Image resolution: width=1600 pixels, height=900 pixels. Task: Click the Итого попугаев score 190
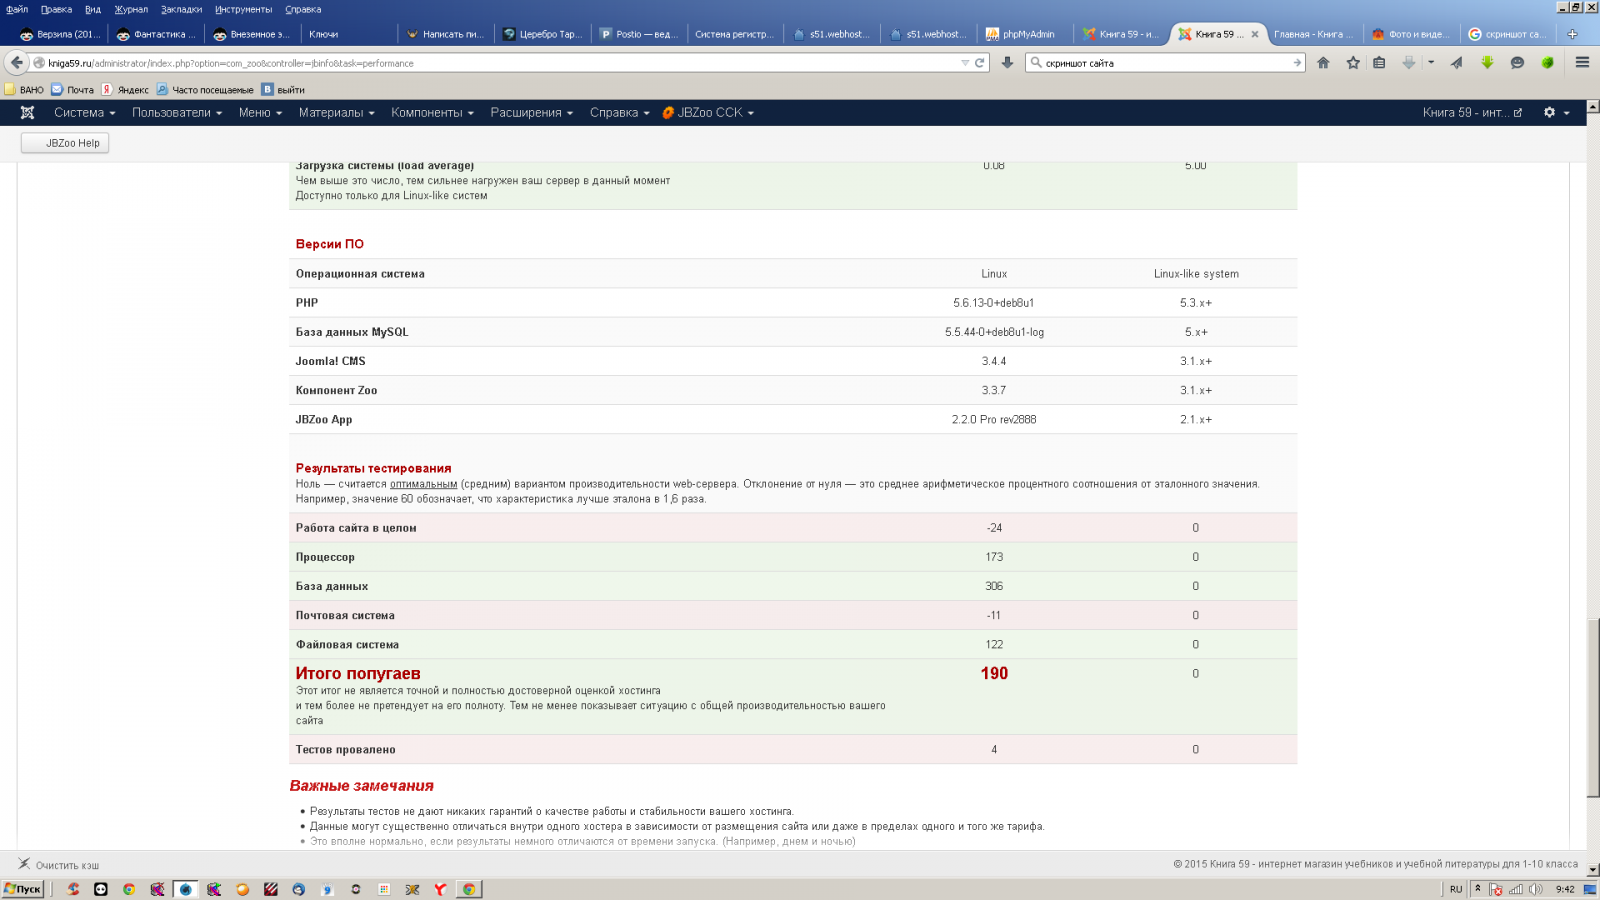(x=994, y=674)
